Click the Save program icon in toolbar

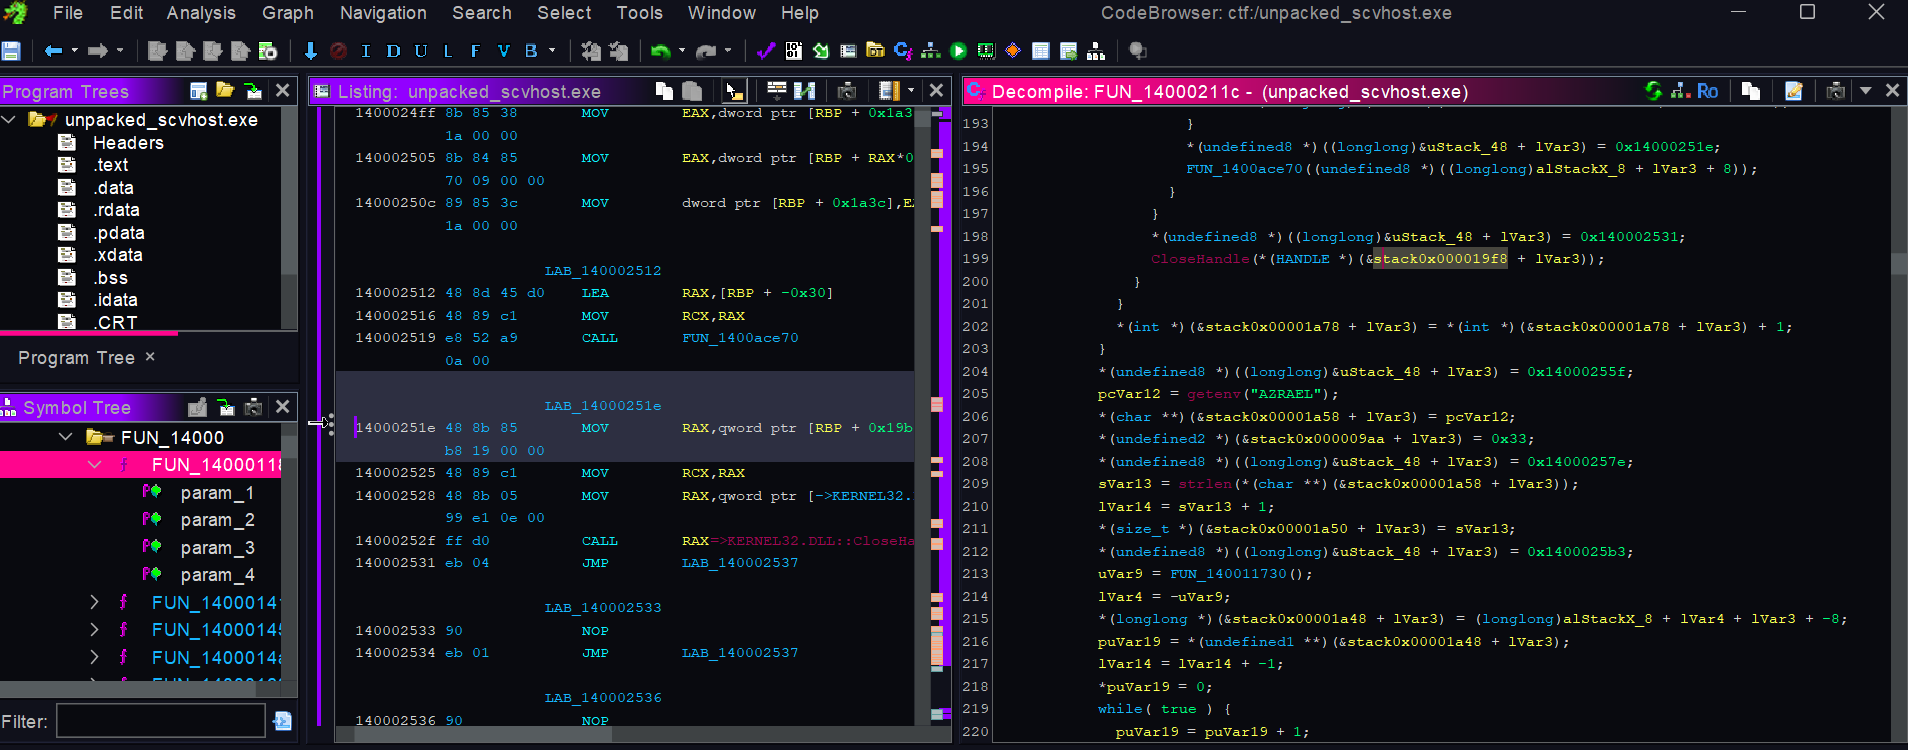coord(11,51)
